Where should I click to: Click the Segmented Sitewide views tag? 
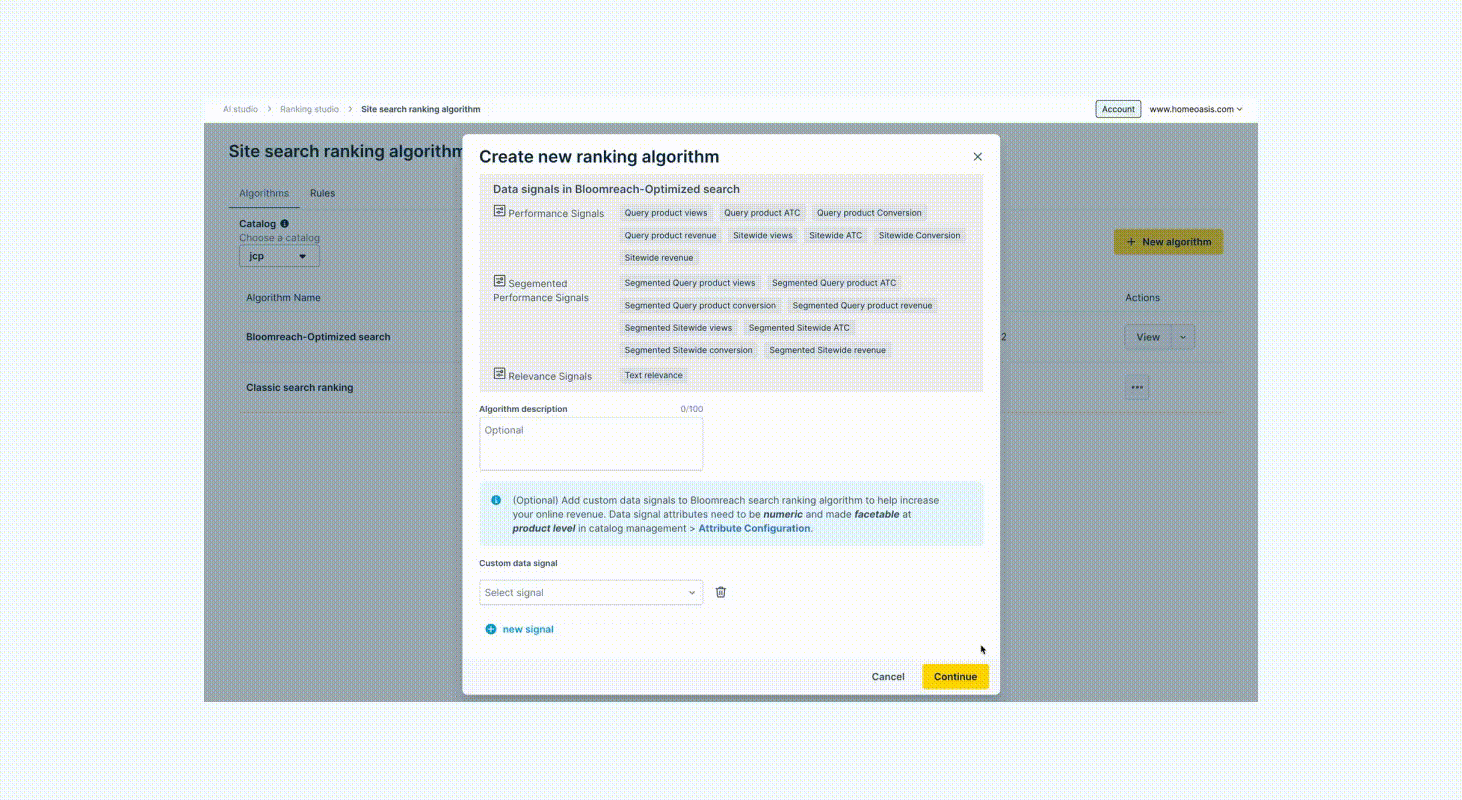pyautogui.click(x=678, y=328)
